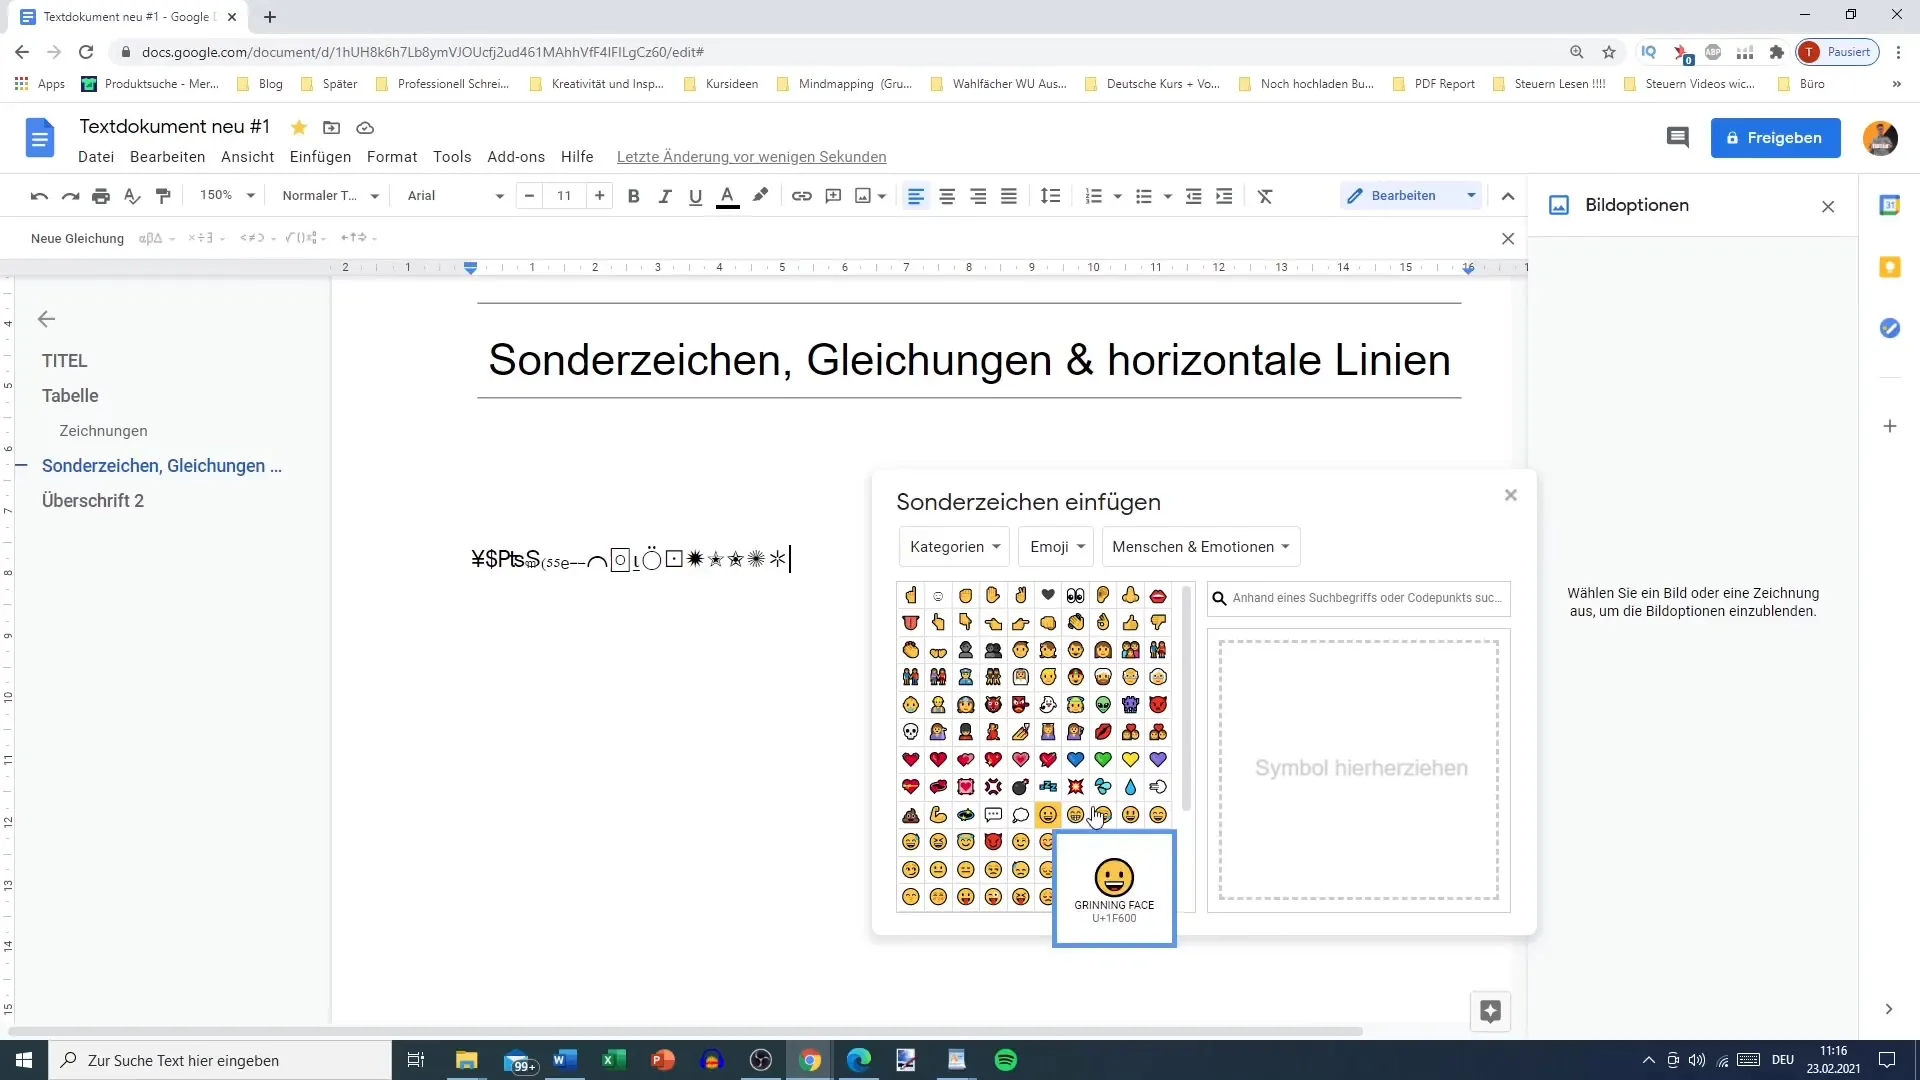1920x1080 pixels.
Task: Close the equation toolbar
Action: pos(1508,238)
